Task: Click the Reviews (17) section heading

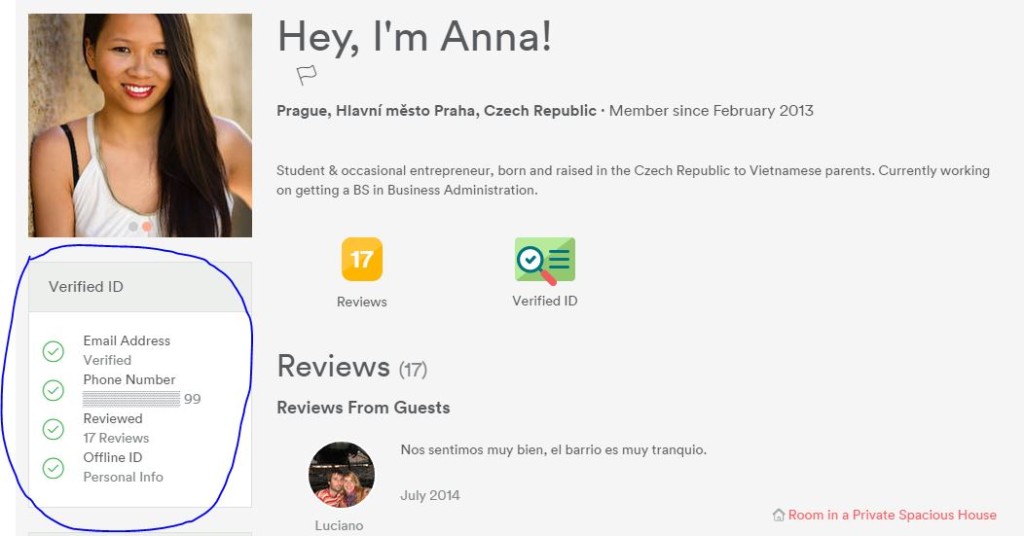Action: [x=351, y=367]
